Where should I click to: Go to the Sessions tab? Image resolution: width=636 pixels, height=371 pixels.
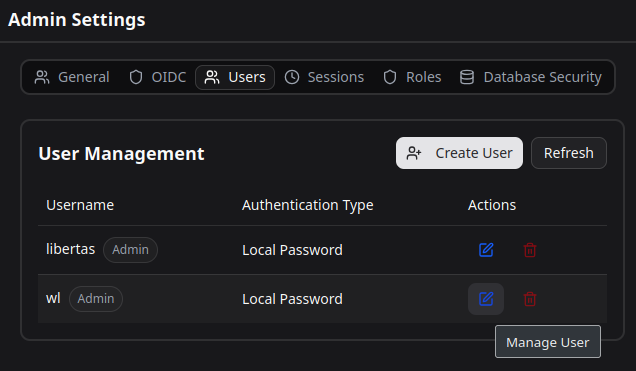[x=324, y=77]
